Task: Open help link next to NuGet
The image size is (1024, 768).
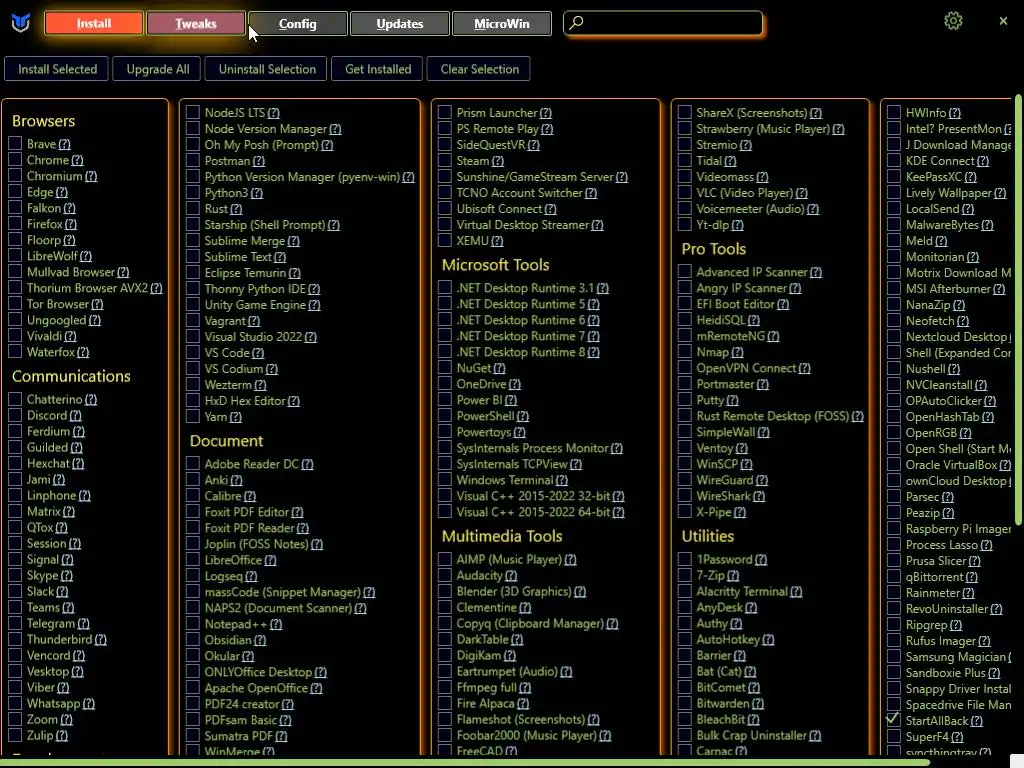Action: click(x=500, y=368)
